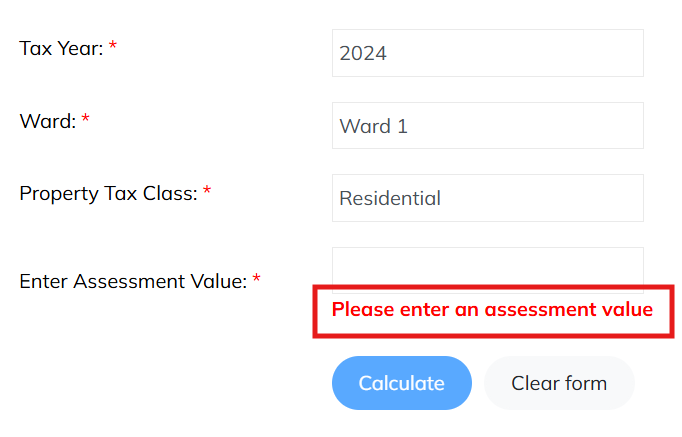This screenshot has height=437, width=682.
Task: Select the '2024' value text
Action: [x=363, y=54]
